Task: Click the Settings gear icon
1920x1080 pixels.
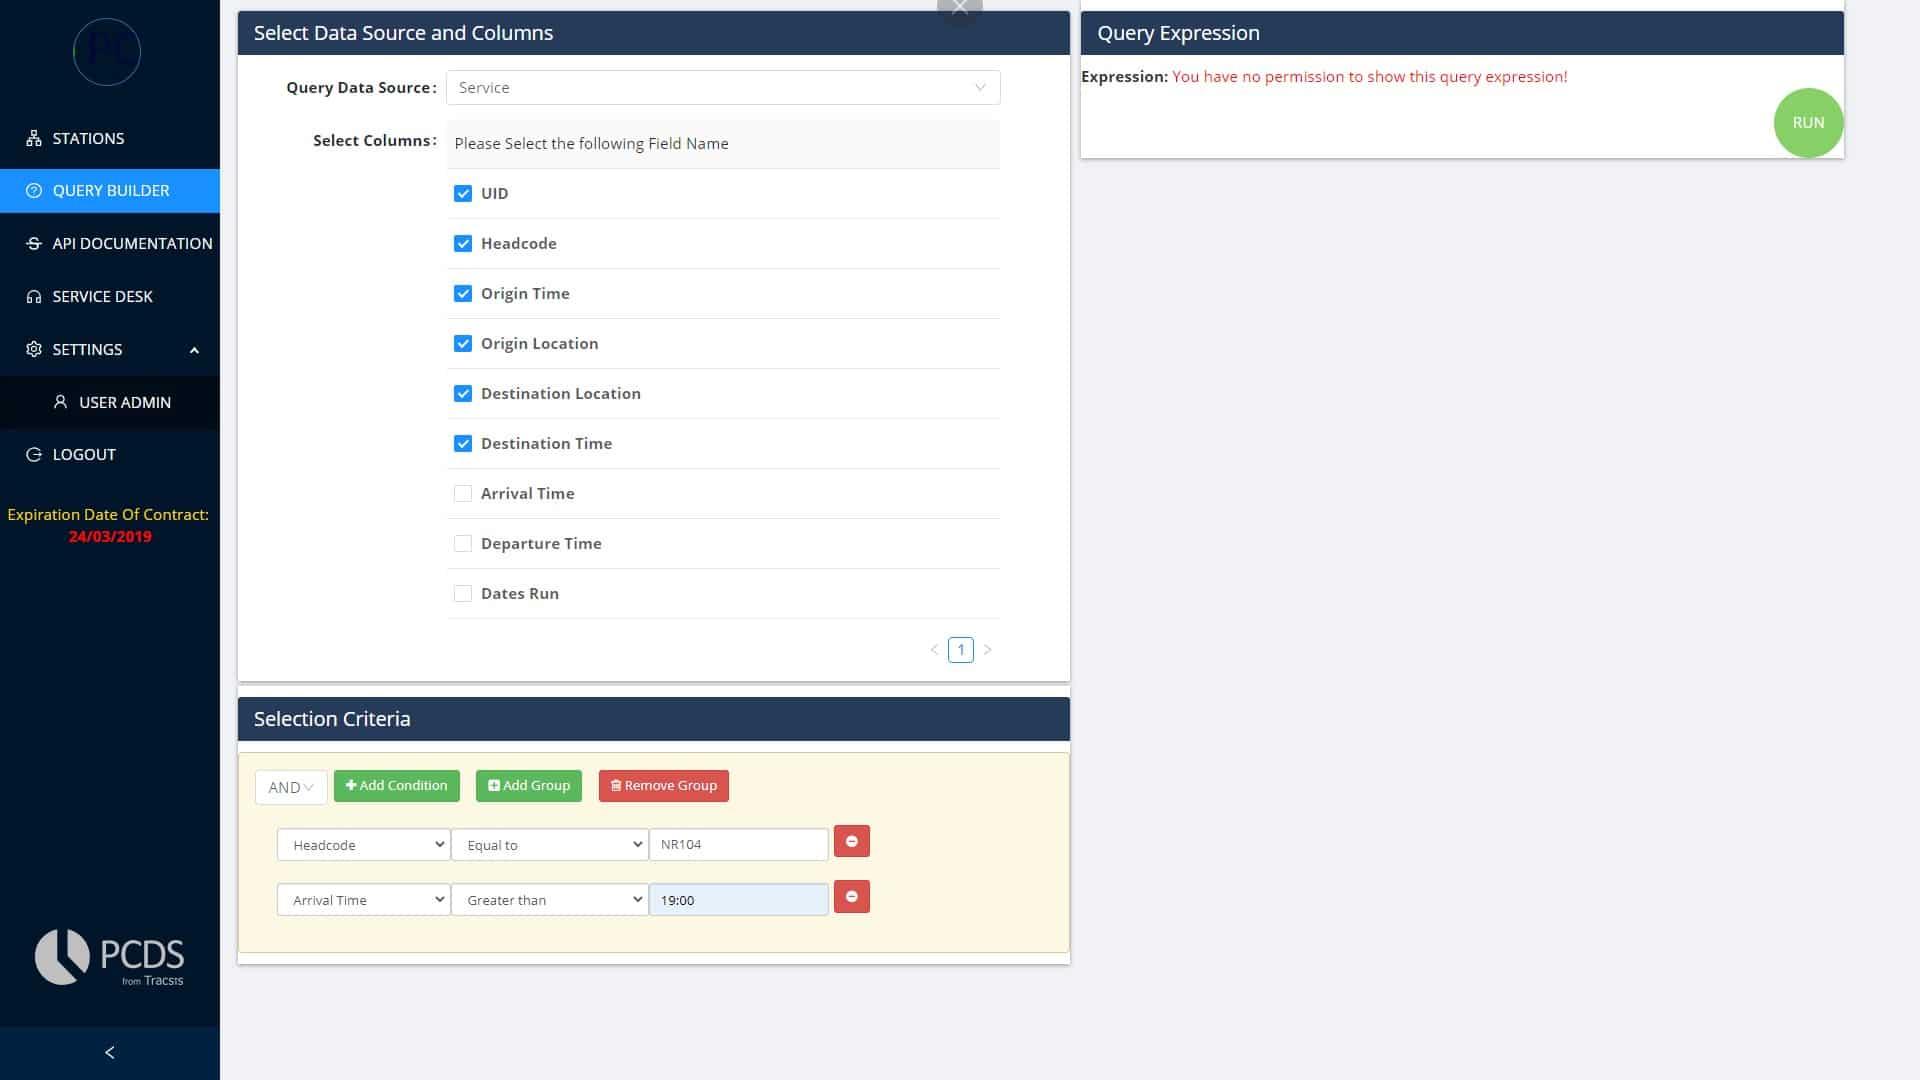Action: 34,349
